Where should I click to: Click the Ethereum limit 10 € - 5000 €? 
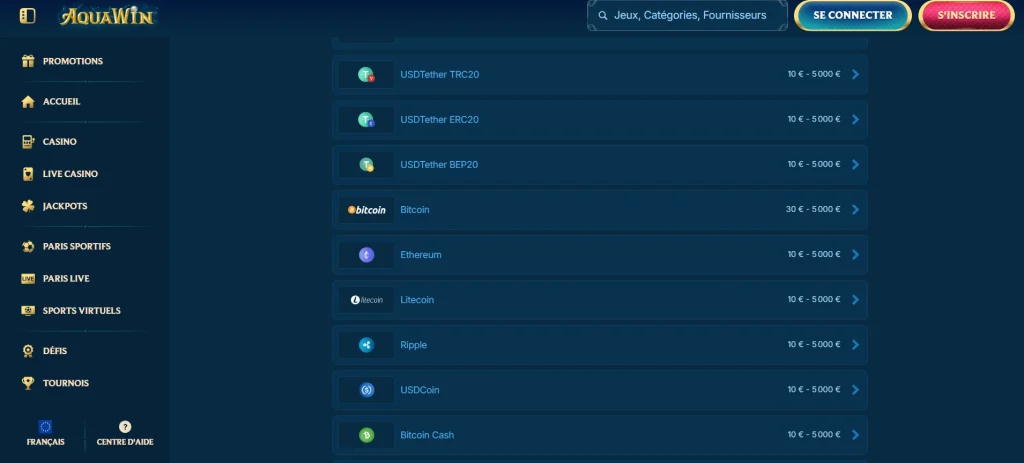click(x=814, y=255)
